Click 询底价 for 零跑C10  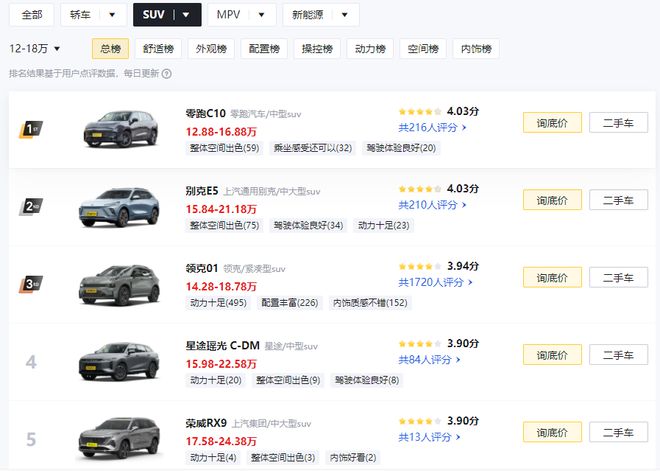(552, 123)
